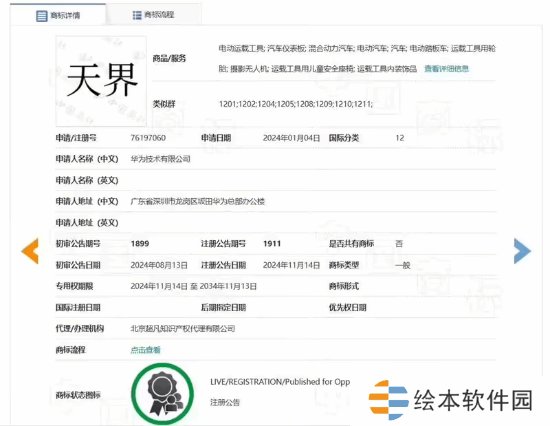The height and width of the screenshot is (426, 550).
Task: Click the 天界 trademark image
Action: [x=101, y=81]
